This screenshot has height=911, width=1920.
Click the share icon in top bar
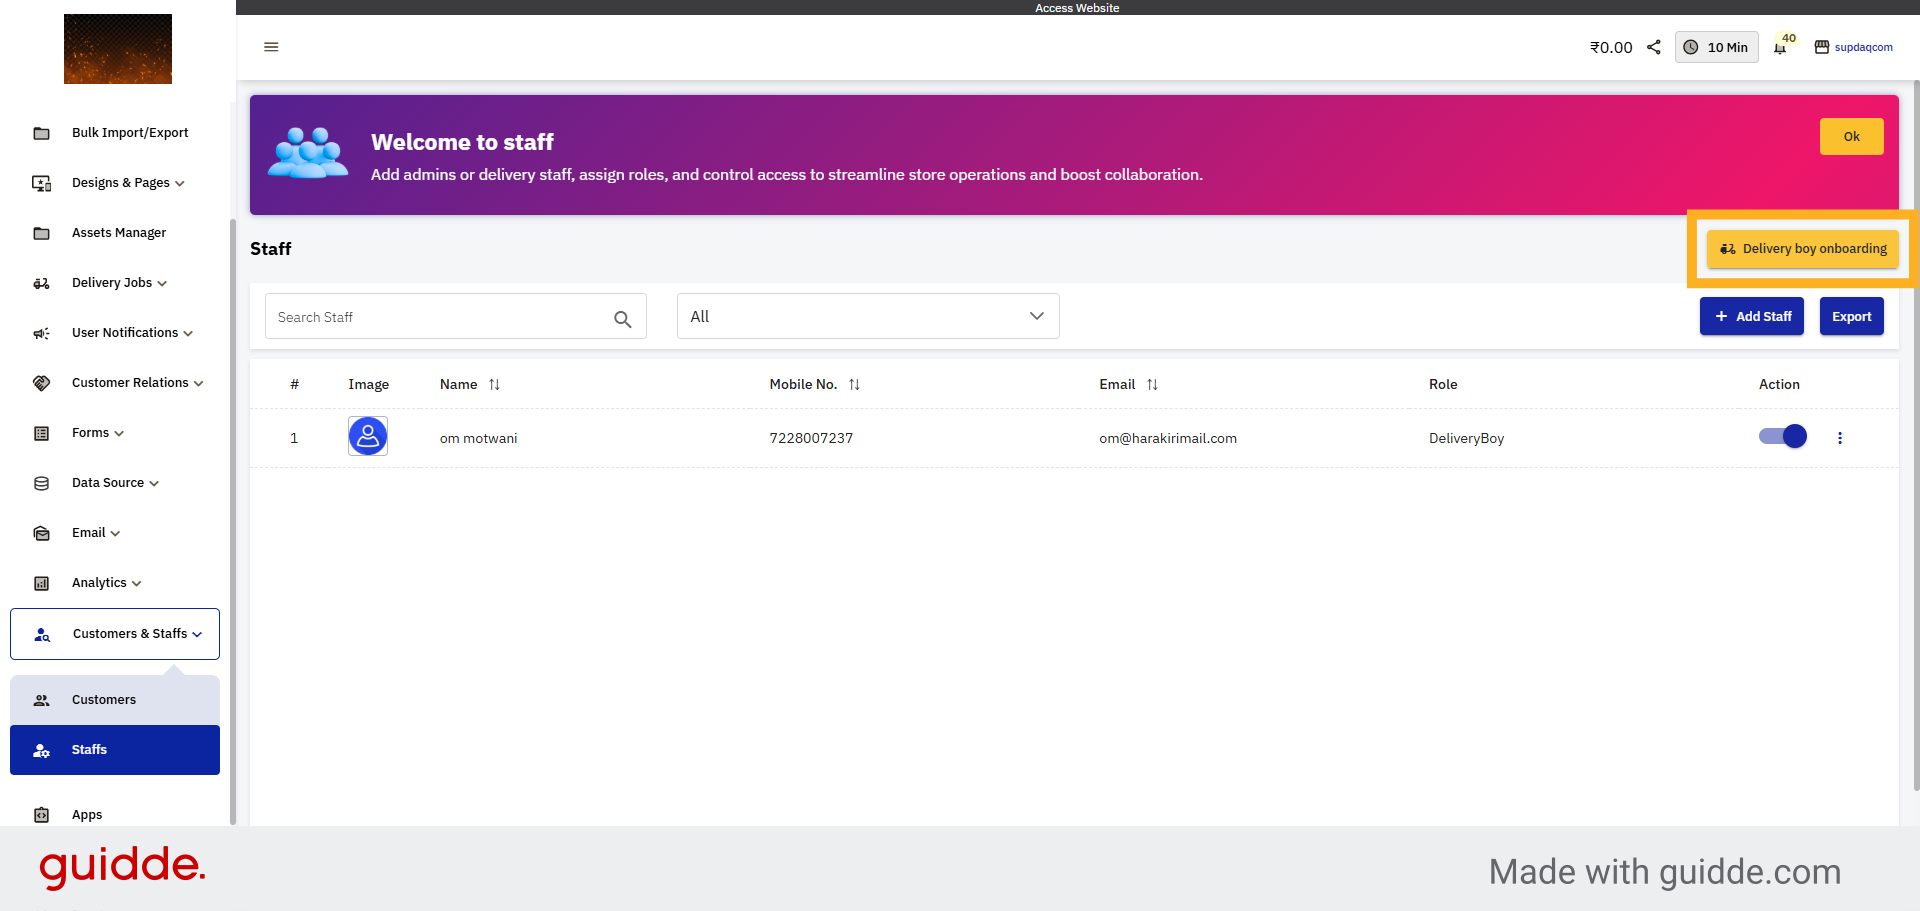pos(1653,47)
